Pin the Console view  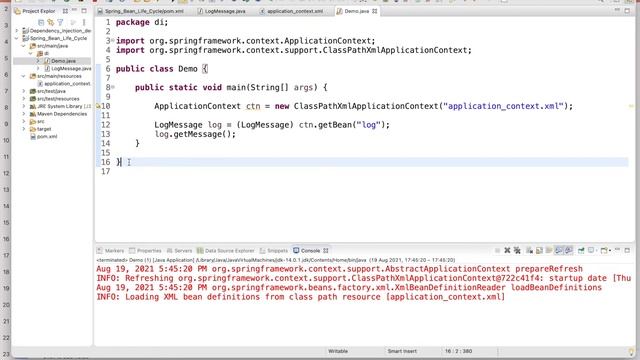[581, 251]
